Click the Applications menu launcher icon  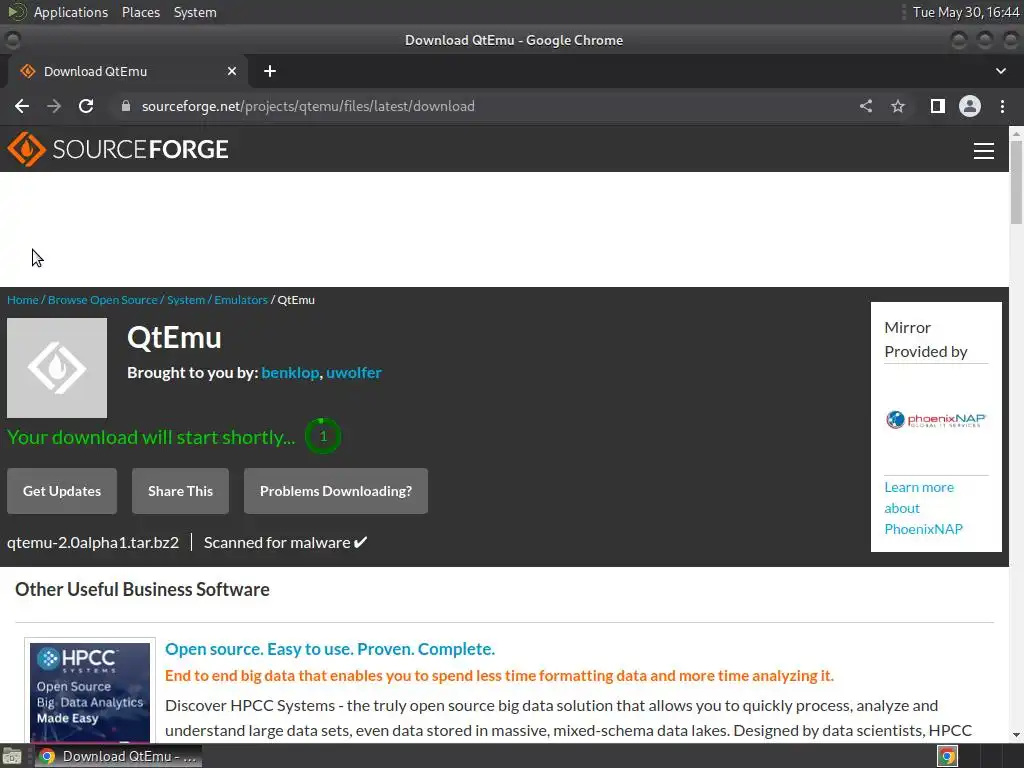coord(17,12)
